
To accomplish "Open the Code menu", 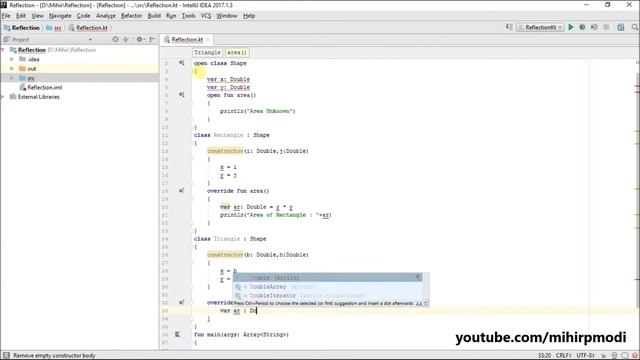I will [x=83, y=16].
